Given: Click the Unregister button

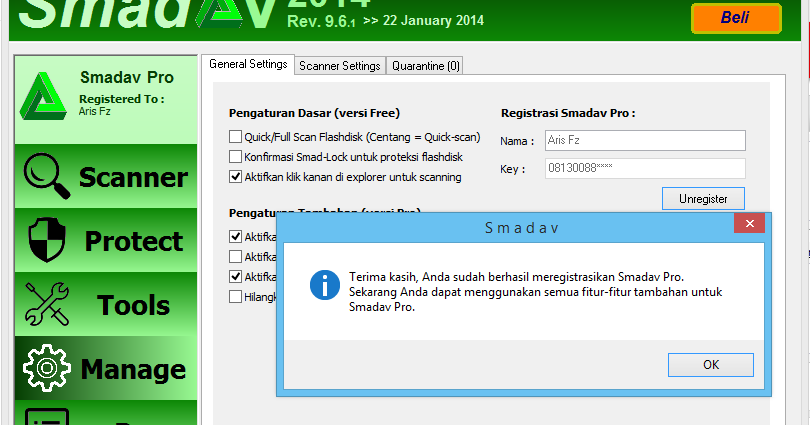Looking at the screenshot, I should click(x=703, y=199).
